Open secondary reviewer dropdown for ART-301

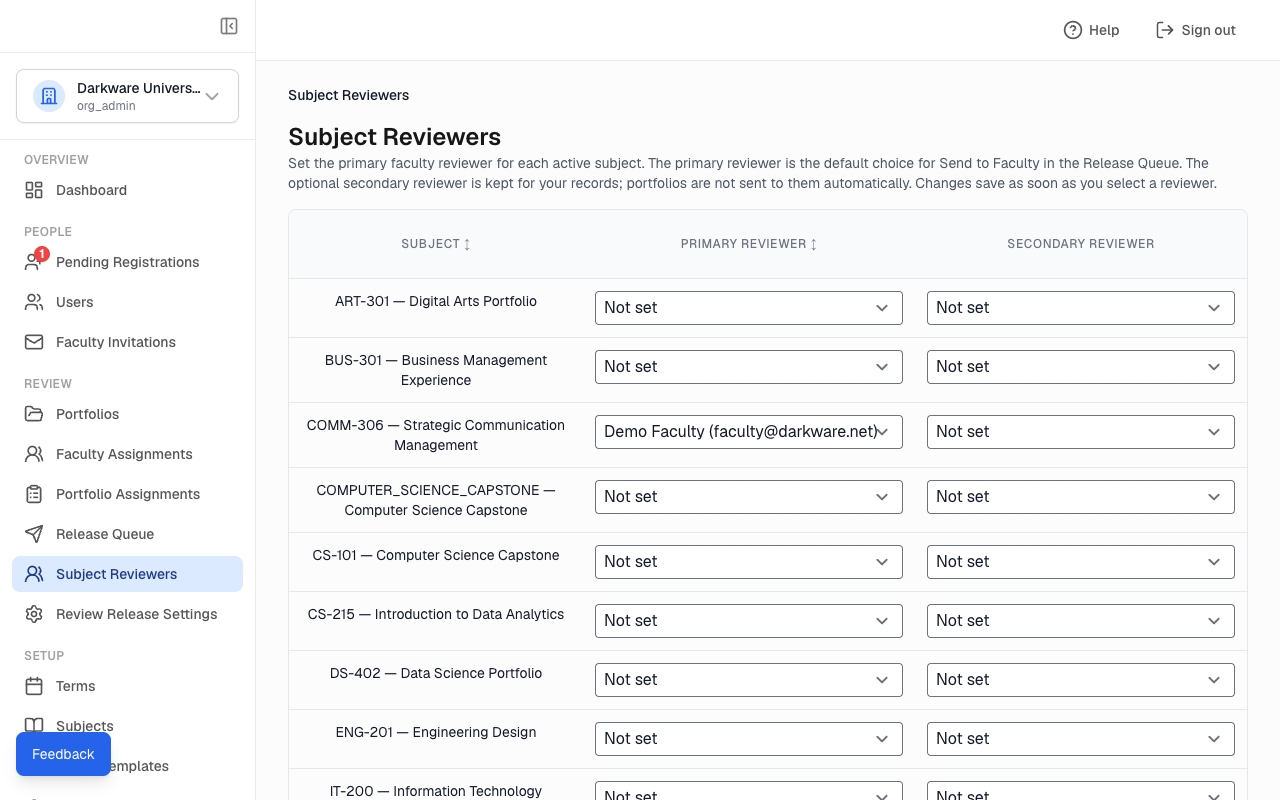(1081, 308)
